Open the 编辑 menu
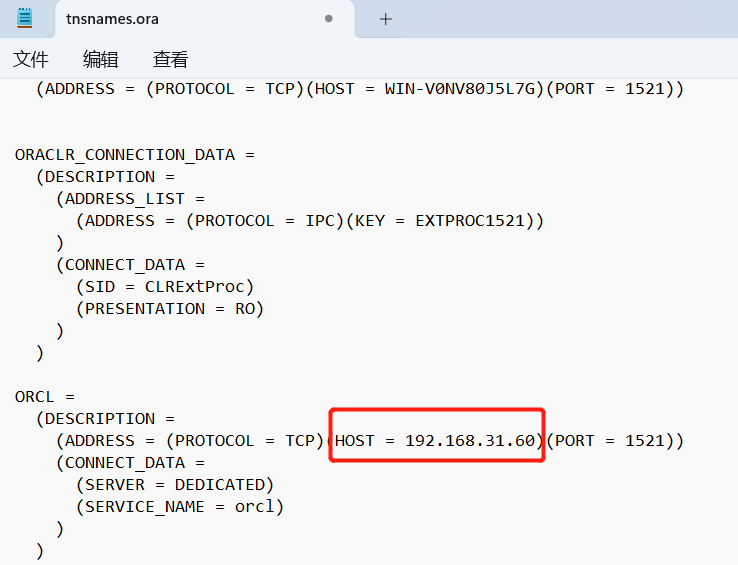 click(100, 59)
